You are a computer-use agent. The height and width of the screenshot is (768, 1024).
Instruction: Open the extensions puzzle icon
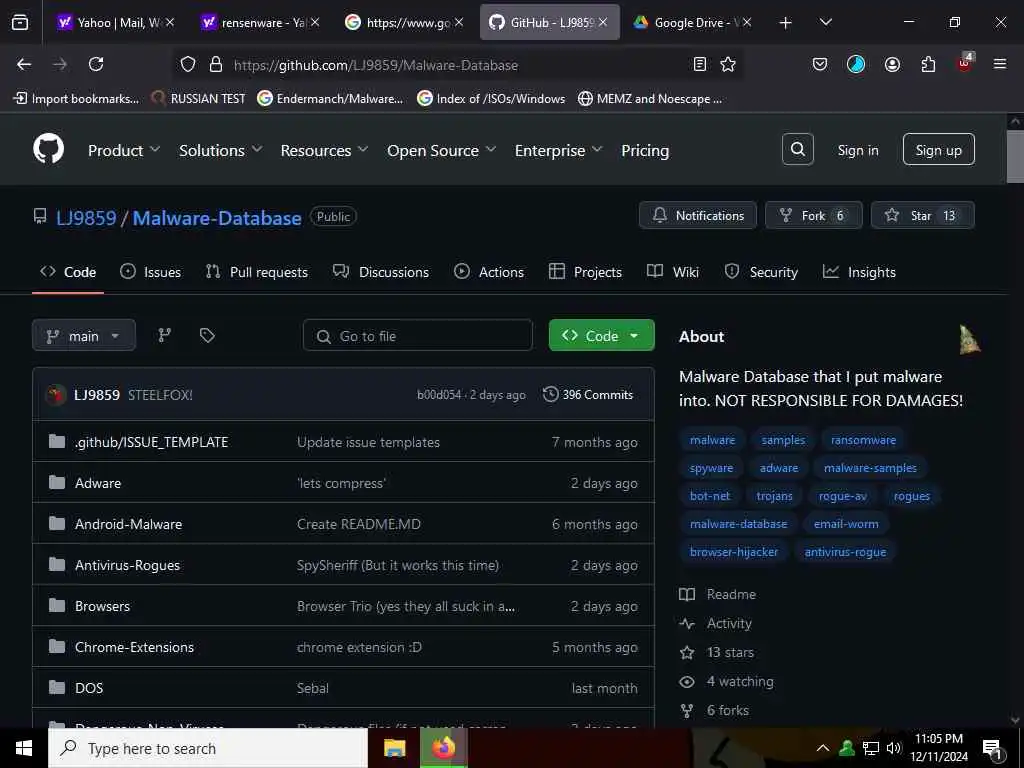click(928, 64)
